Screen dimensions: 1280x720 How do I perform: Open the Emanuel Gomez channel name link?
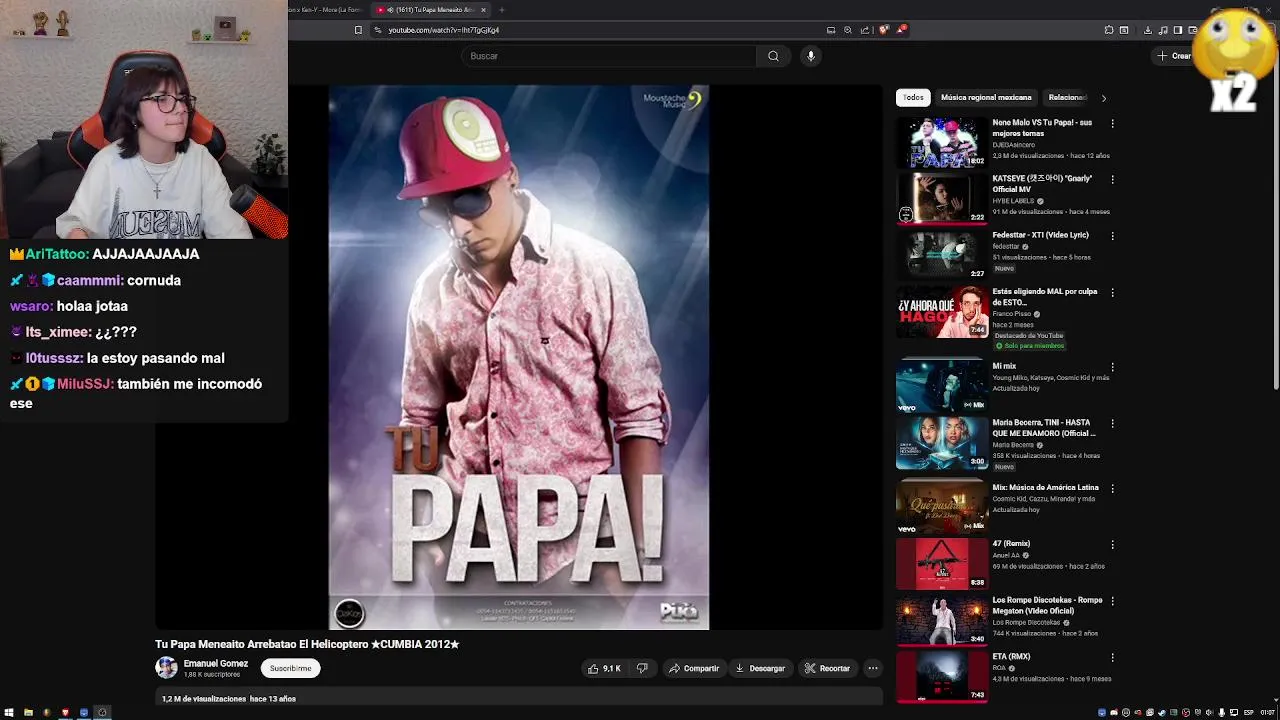pyautogui.click(x=215, y=663)
